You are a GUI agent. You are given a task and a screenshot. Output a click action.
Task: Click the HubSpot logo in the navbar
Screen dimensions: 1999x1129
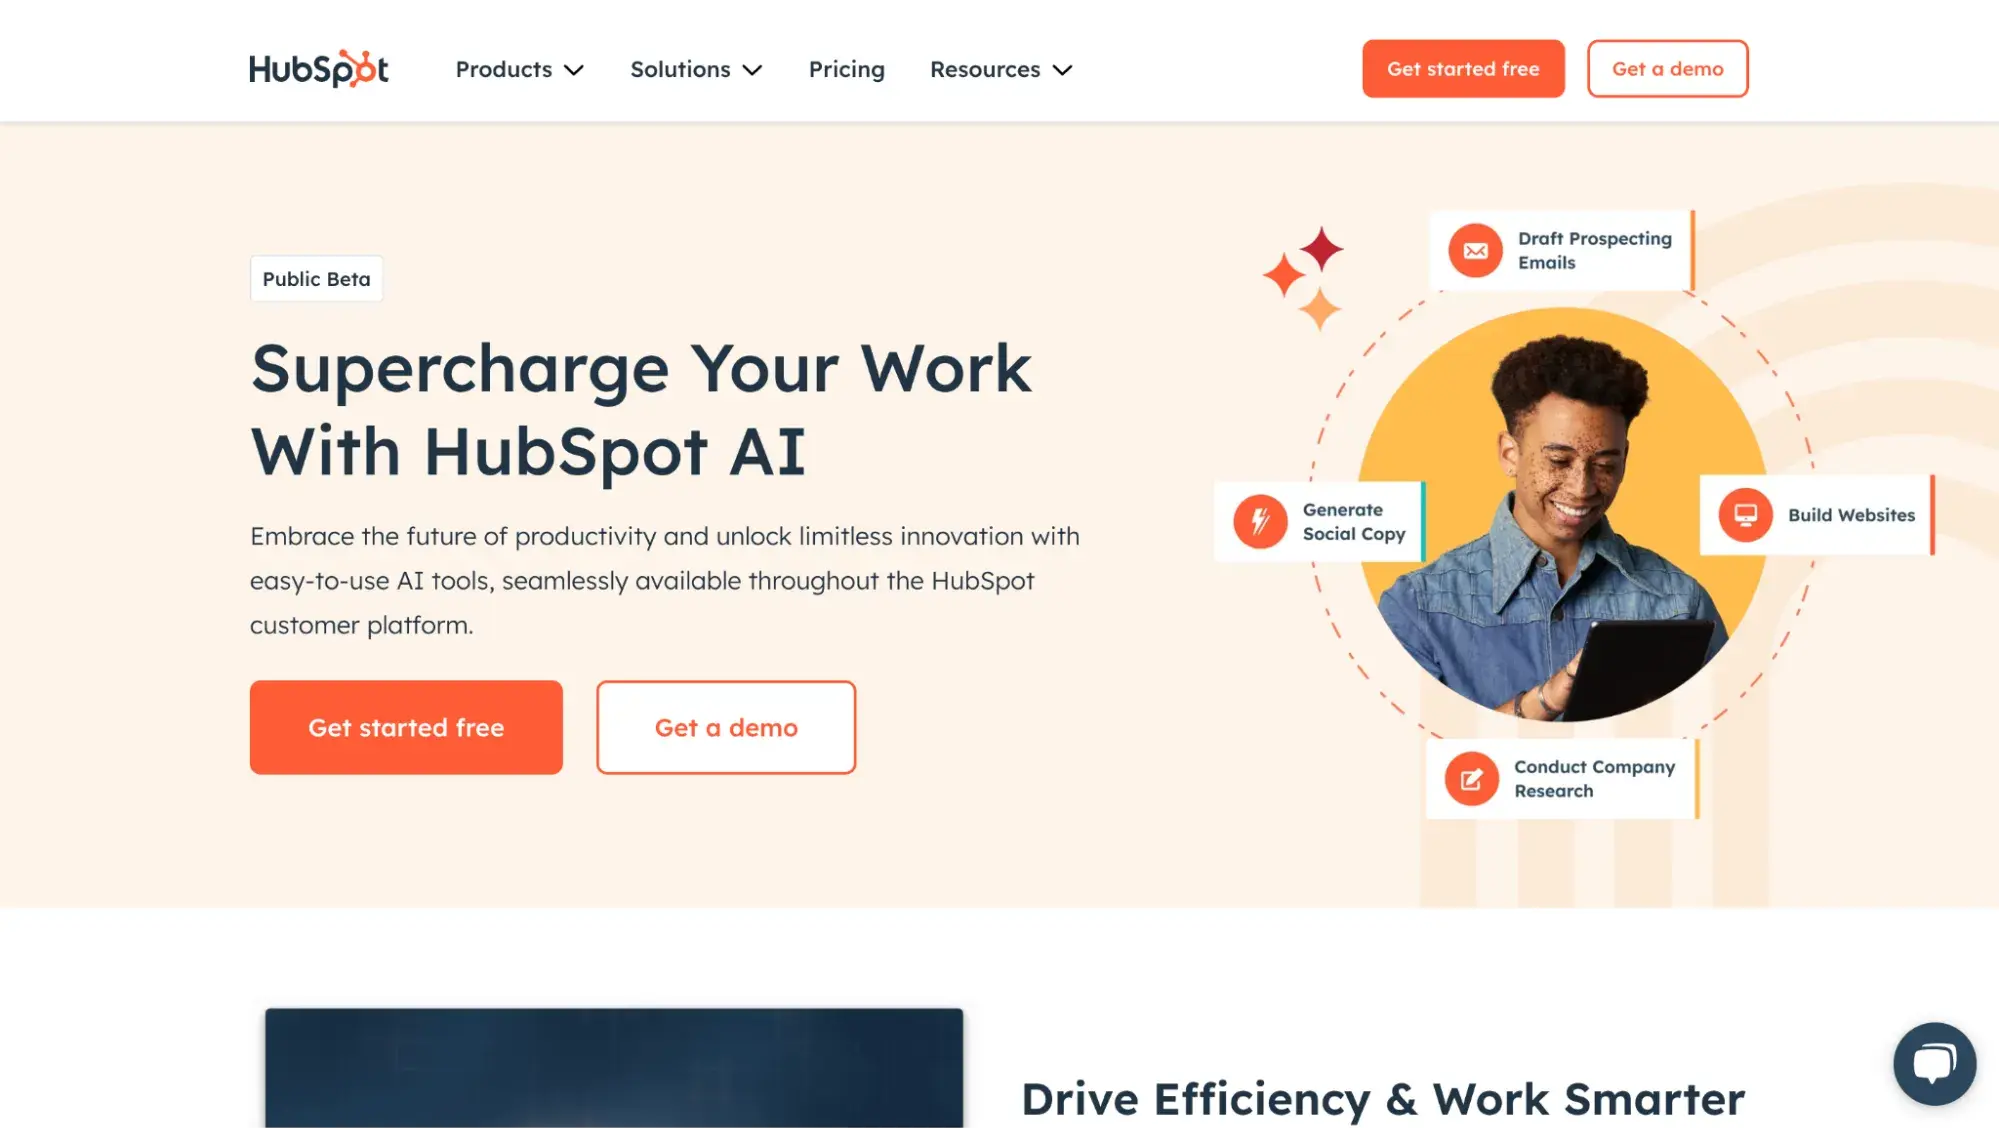319,67
